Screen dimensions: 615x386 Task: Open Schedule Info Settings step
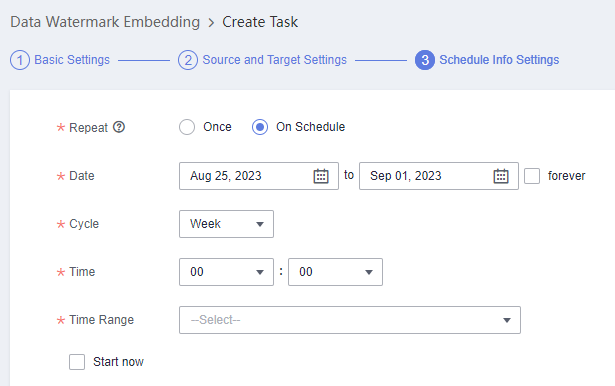click(x=499, y=60)
